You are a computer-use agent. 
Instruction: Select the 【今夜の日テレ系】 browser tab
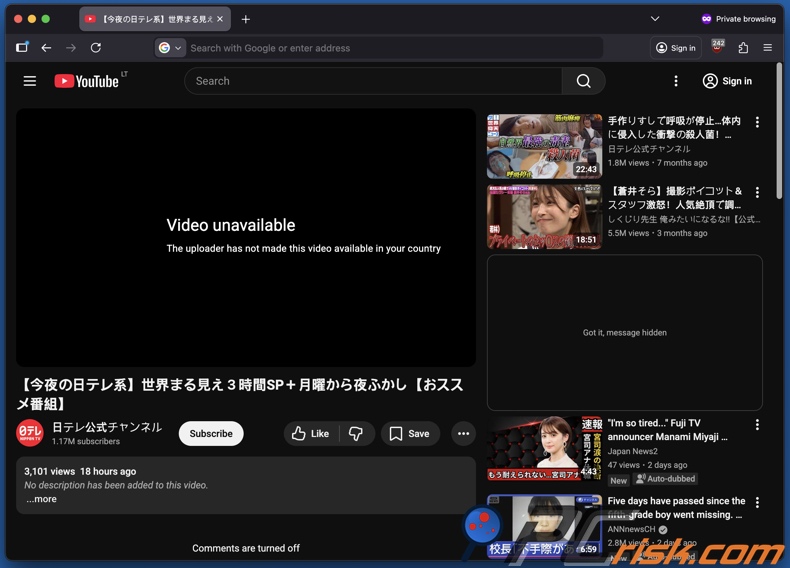(x=155, y=19)
